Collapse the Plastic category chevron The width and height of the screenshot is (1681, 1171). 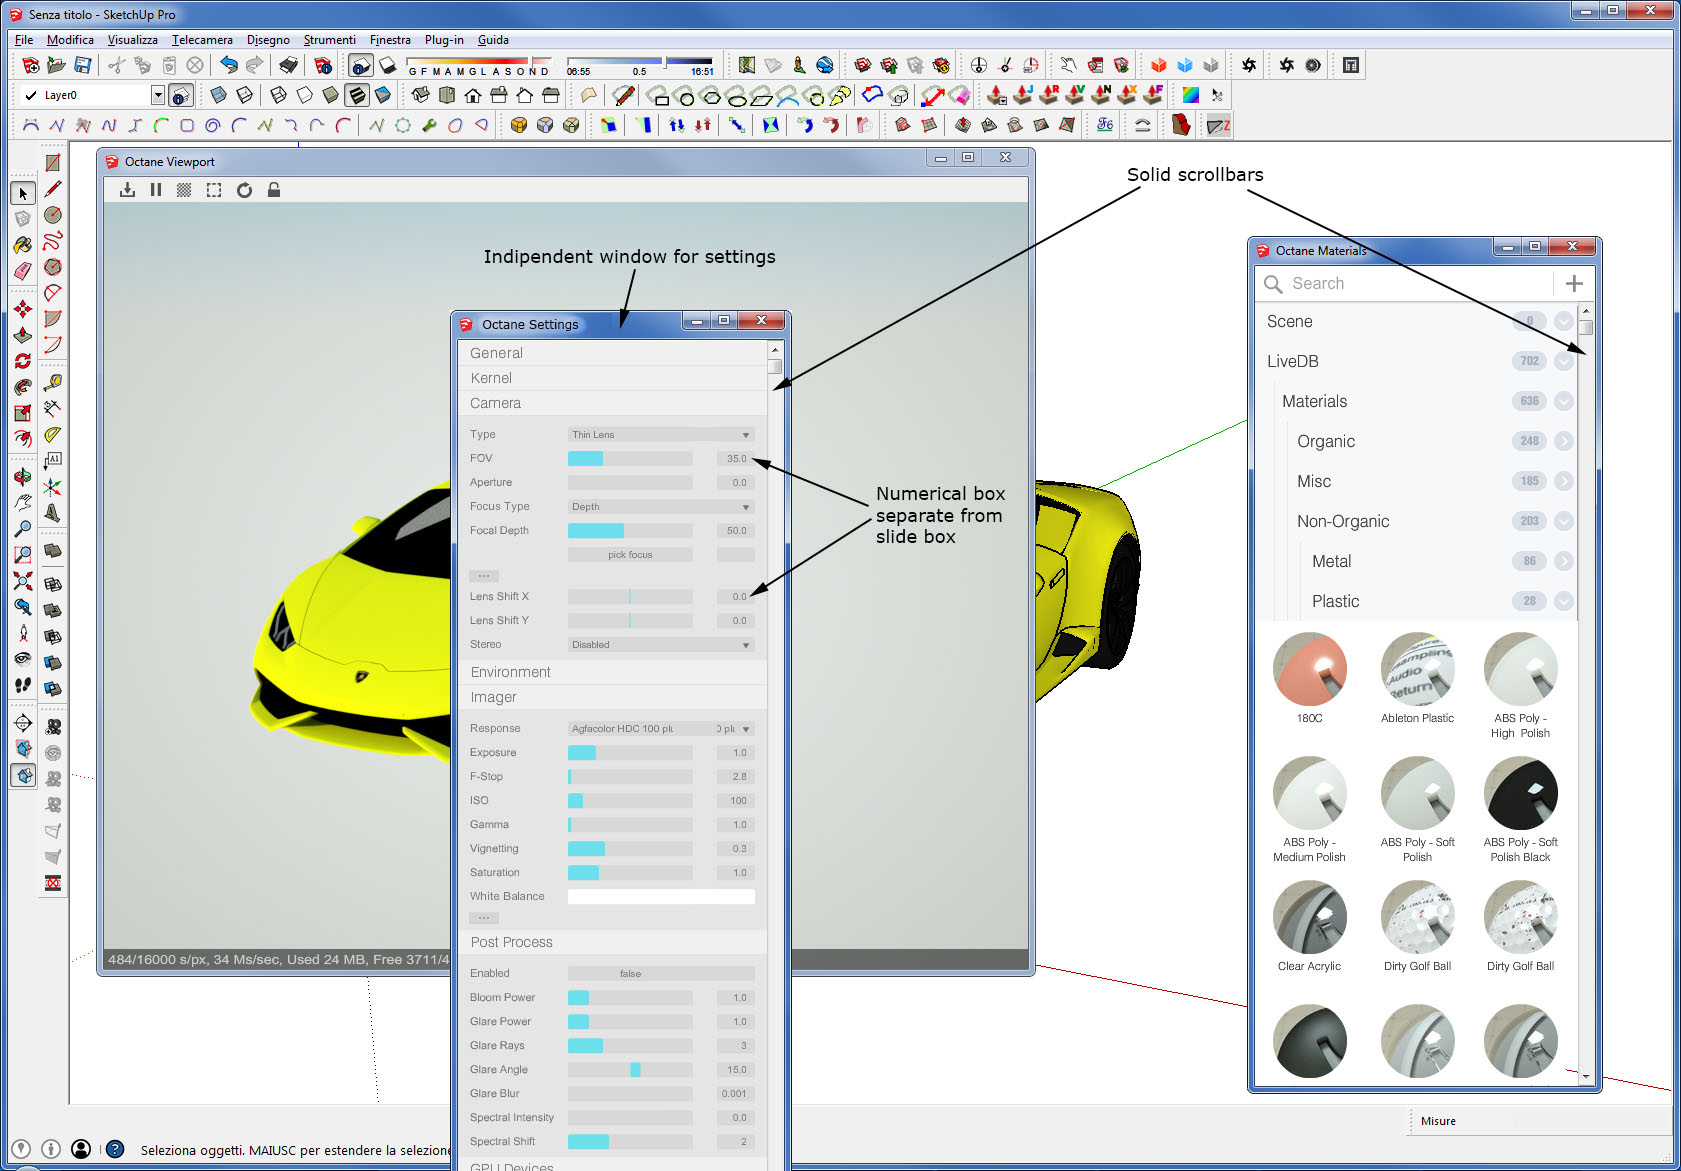pos(1564,601)
